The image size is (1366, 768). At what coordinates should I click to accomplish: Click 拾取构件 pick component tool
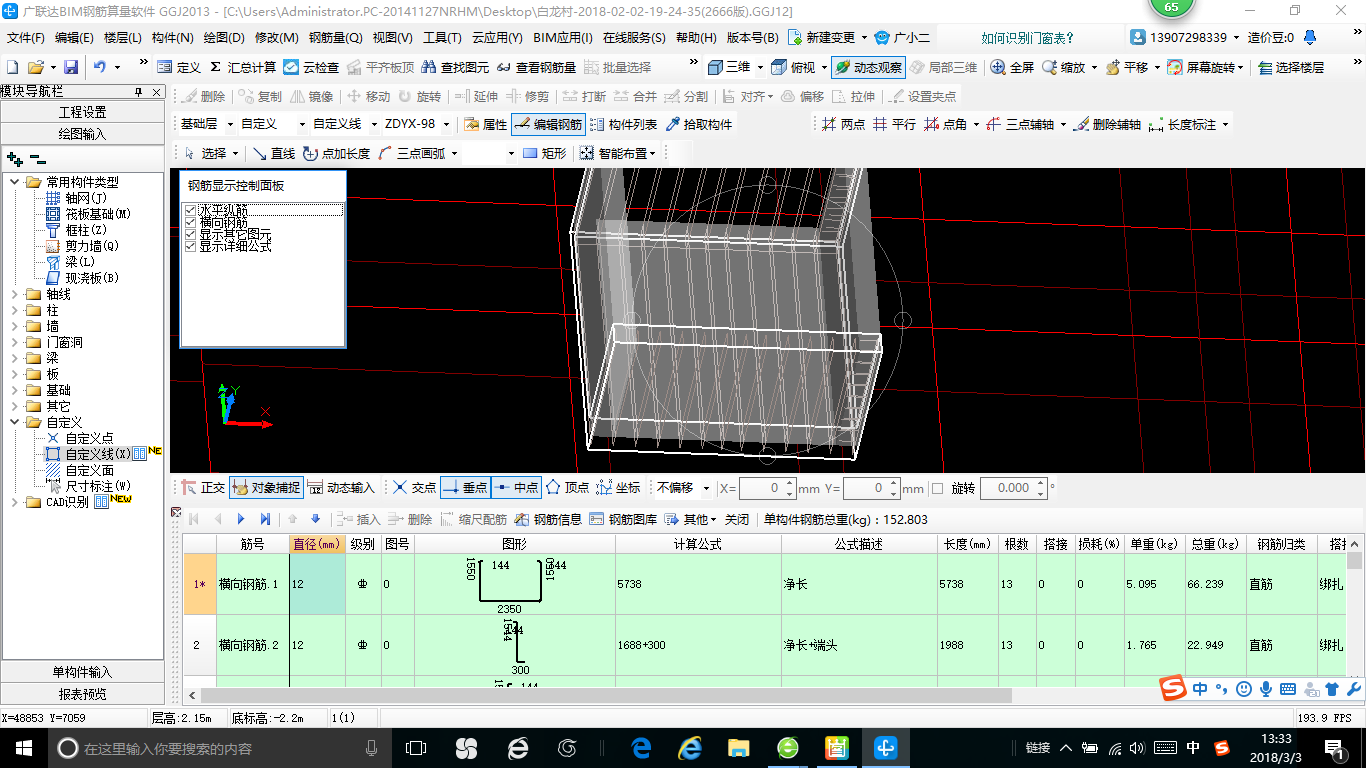pos(698,124)
